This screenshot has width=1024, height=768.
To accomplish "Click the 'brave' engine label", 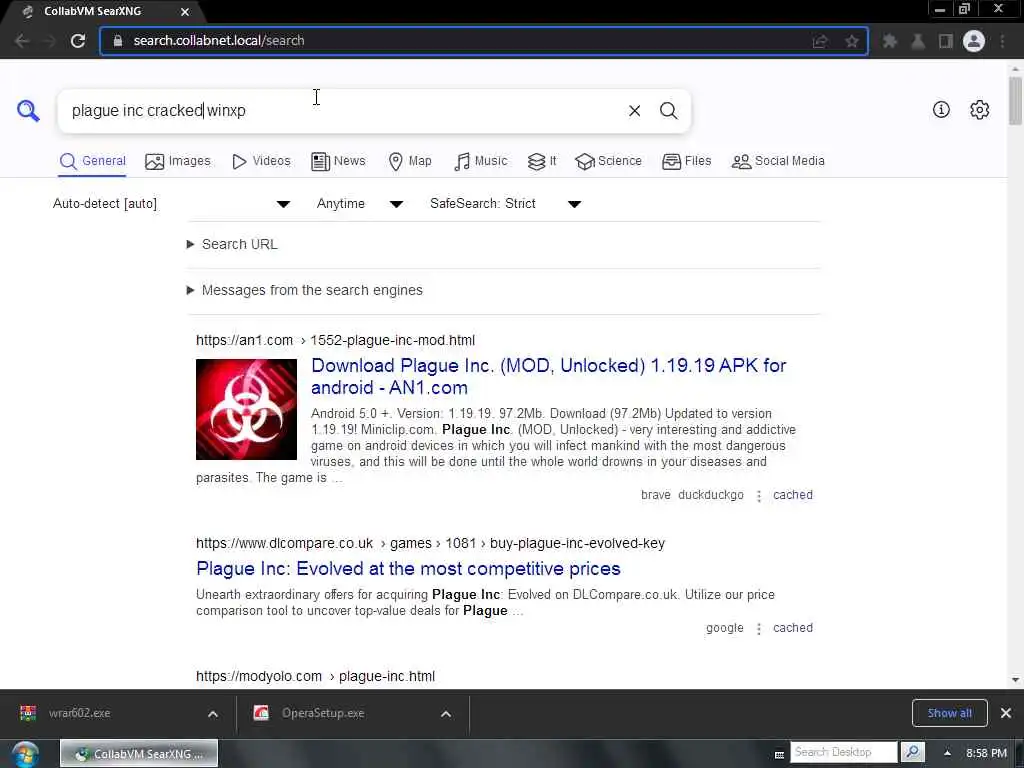I will [656, 495].
